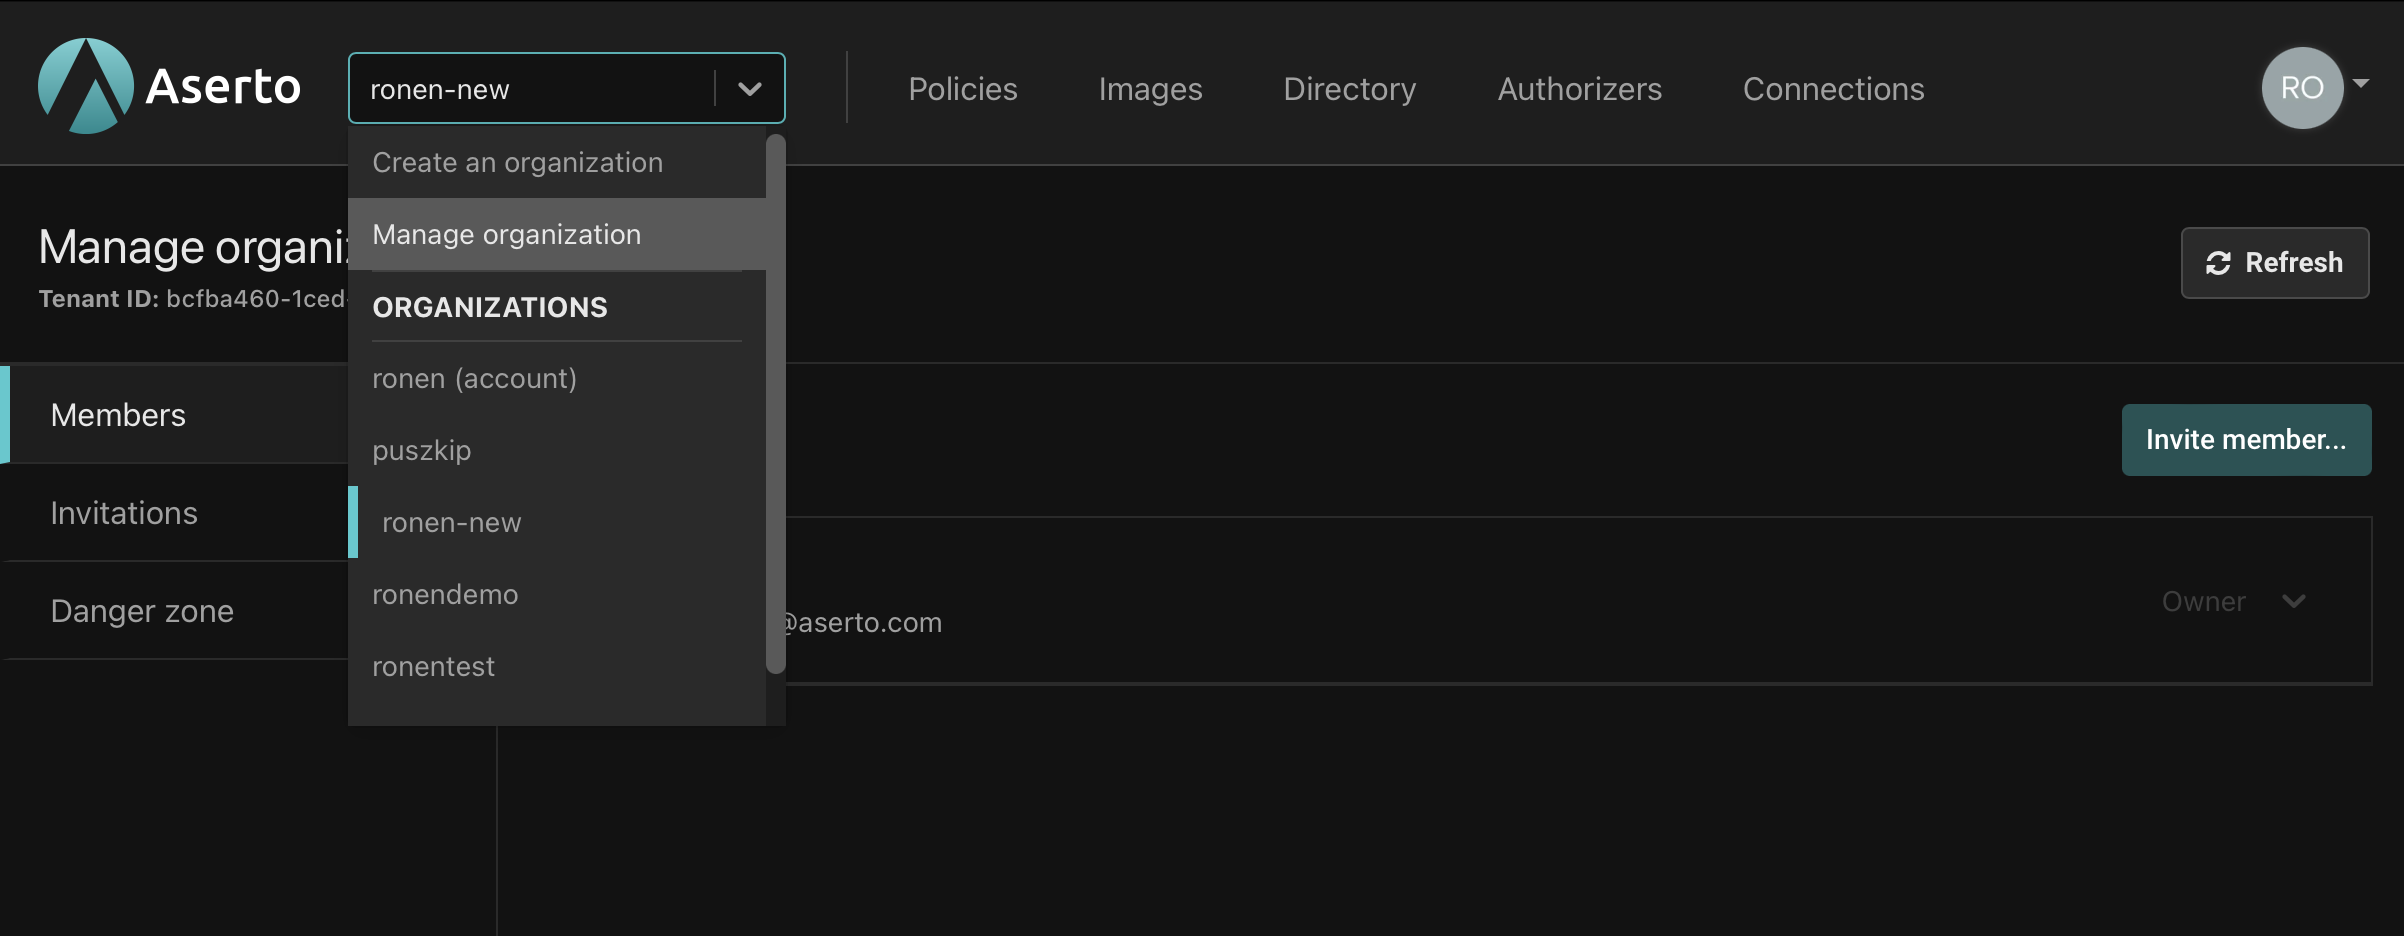Collapse the organization selector chevron

750,89
